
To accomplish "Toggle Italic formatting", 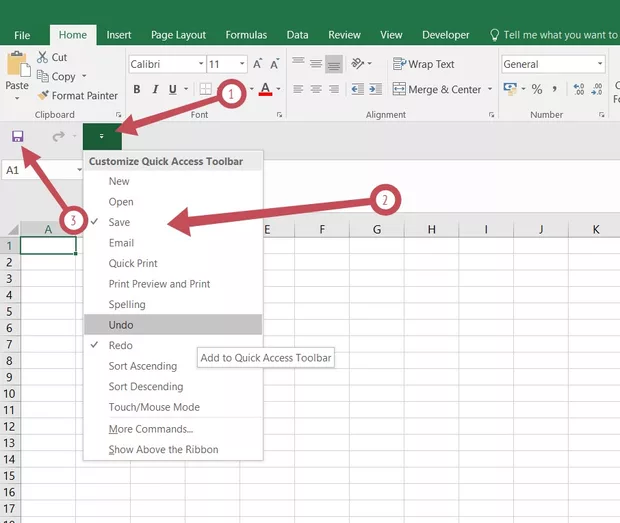I will [157, 89].
